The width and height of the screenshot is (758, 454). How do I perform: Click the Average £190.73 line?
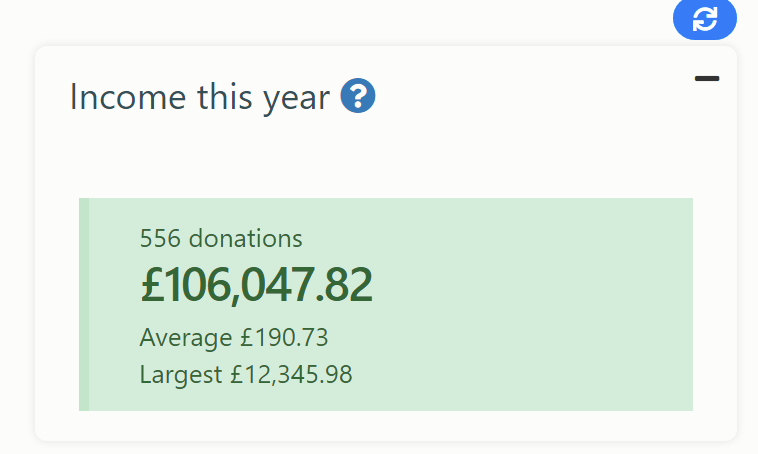(234, 337)
